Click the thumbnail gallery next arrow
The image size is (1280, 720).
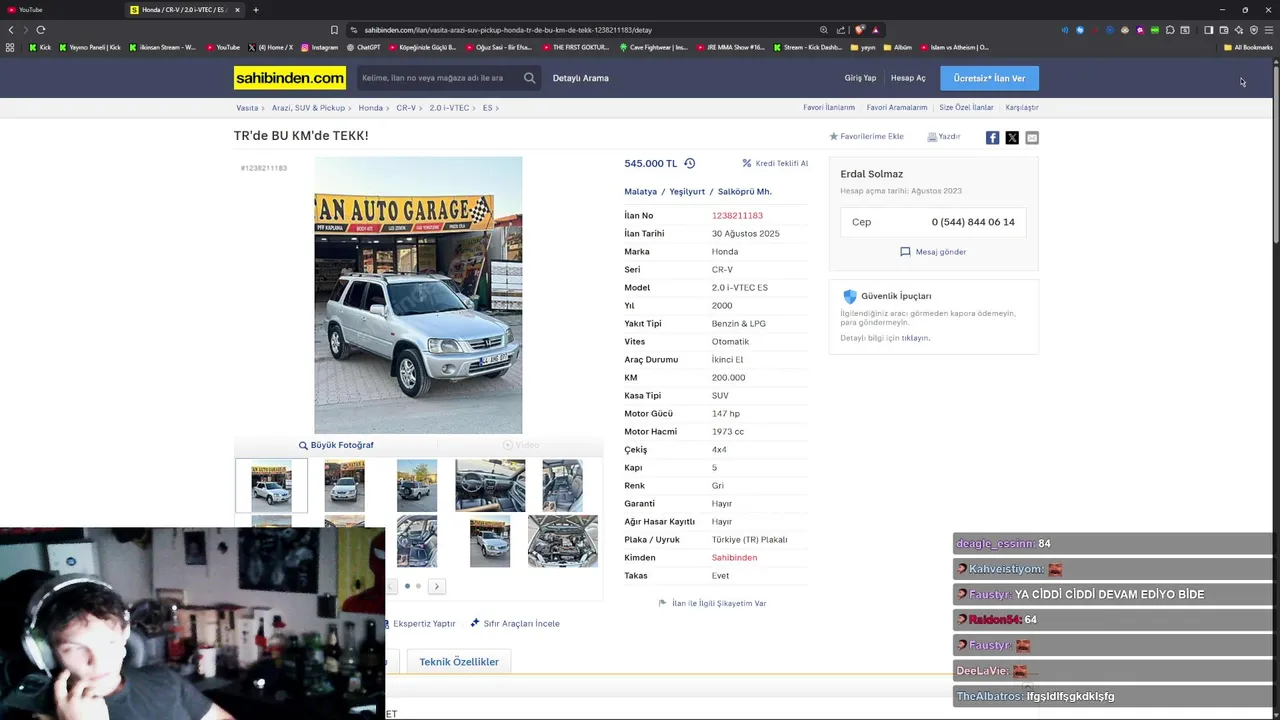(x=437, y=586)
